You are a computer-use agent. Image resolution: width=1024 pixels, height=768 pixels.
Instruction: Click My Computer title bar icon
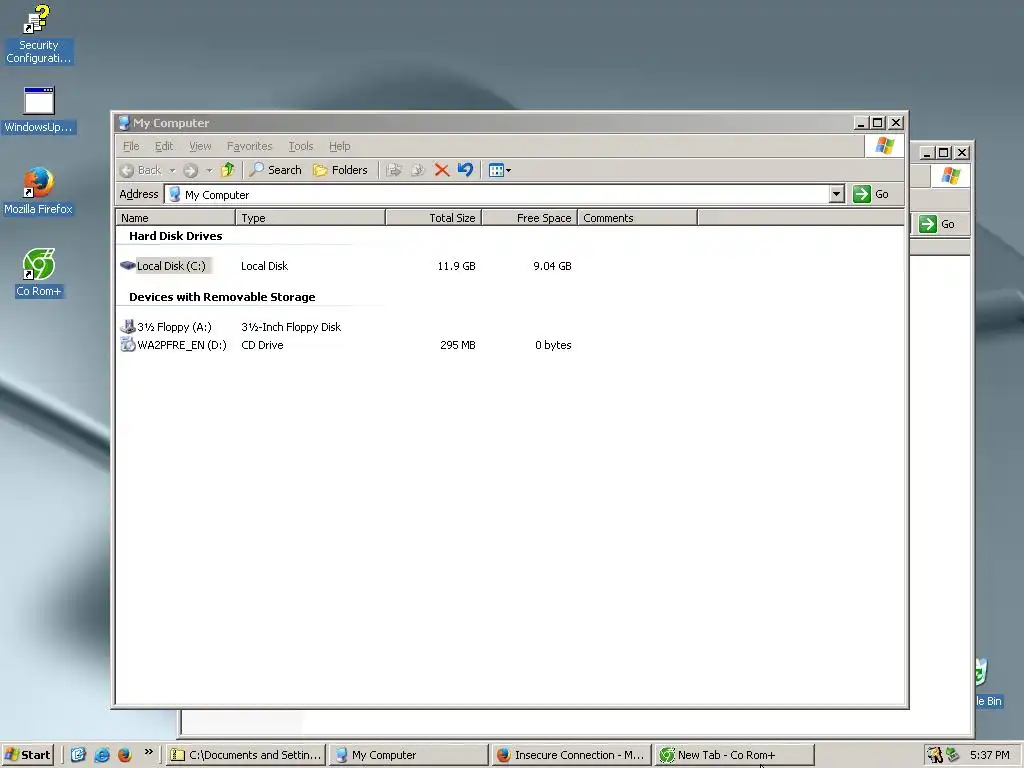[124, 123]
